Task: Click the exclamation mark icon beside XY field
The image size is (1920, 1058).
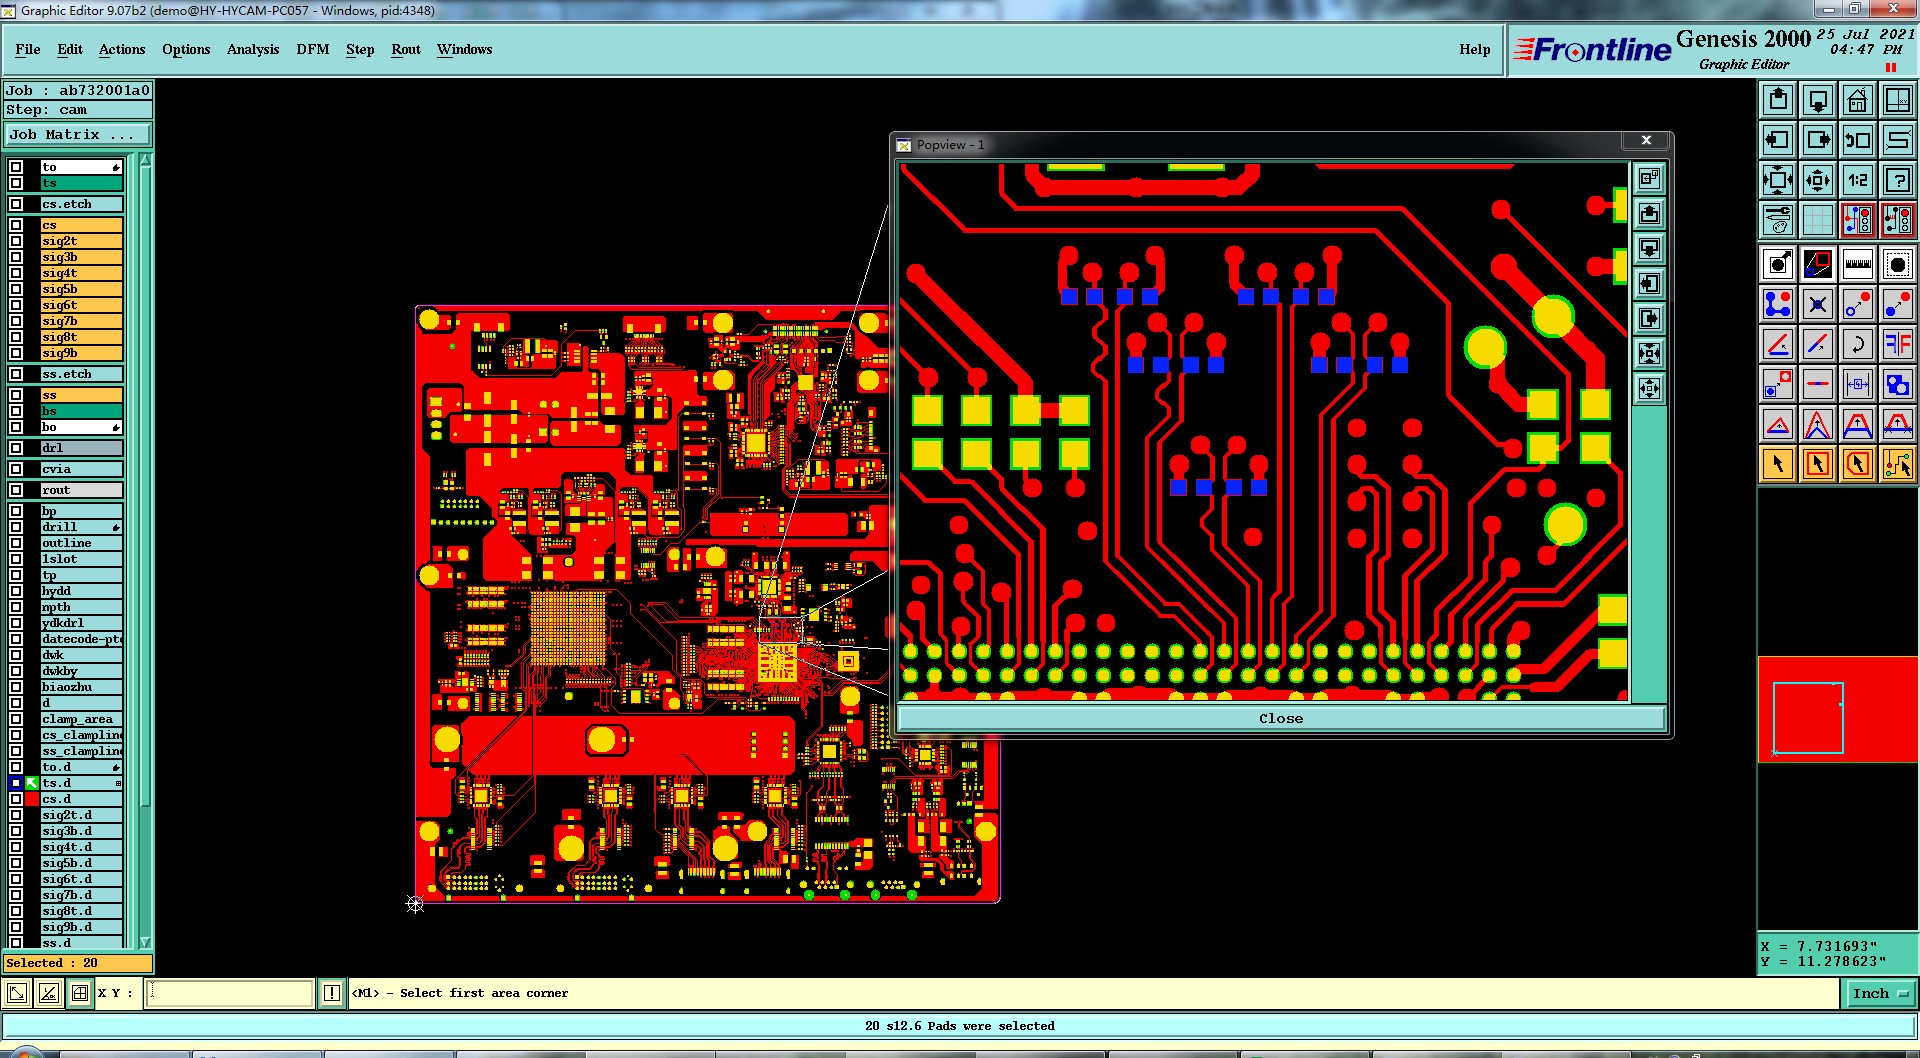Action: point(332,993)
